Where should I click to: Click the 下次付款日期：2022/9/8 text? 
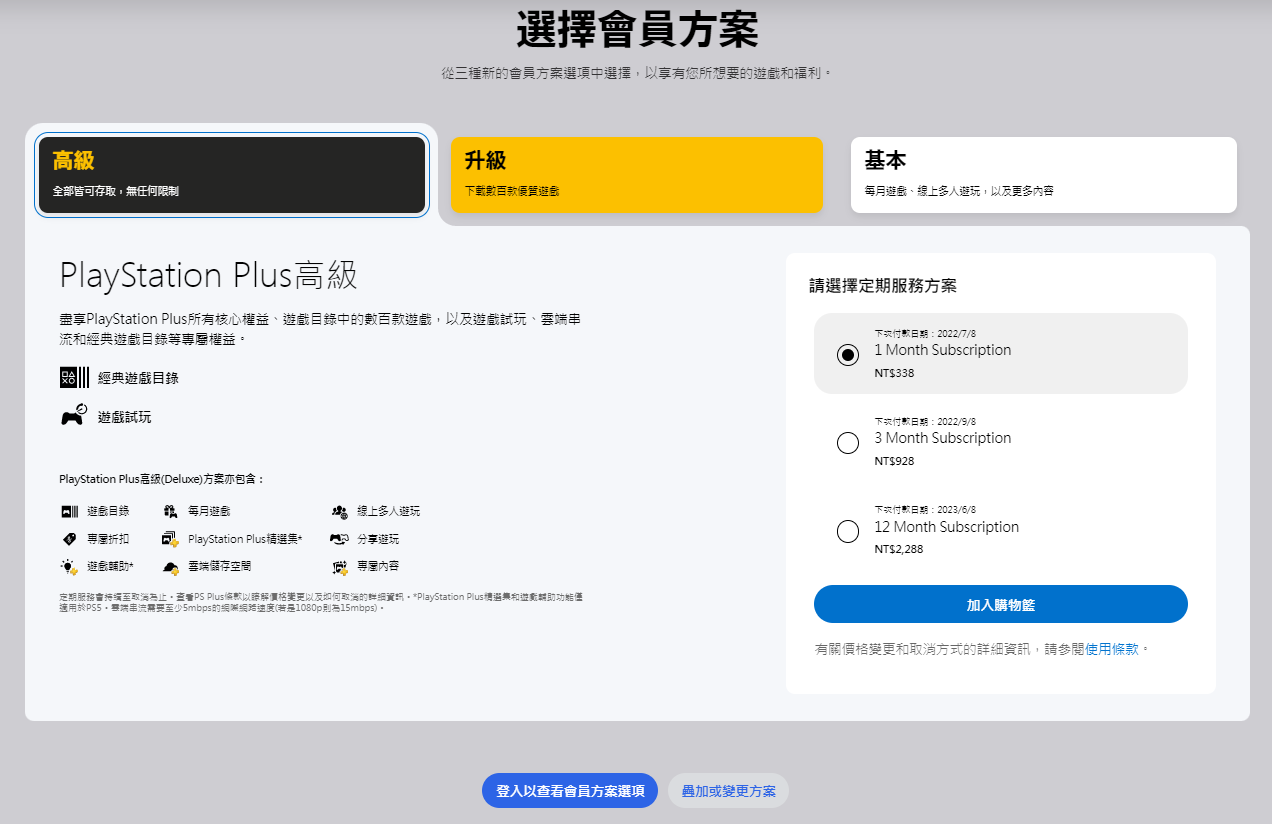pyautogui.click(x=925, y=422)
